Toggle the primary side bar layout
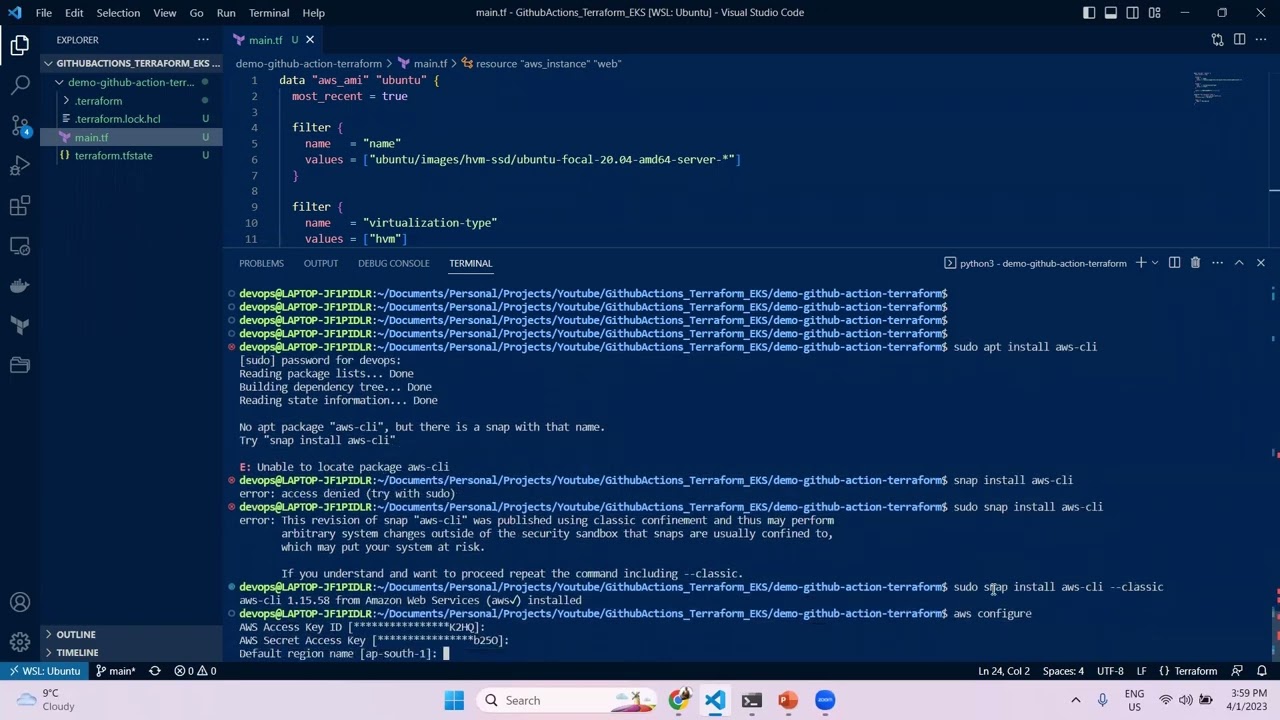Image resolution: width=1280 pixels, height=720 pixels. [x=1089, y=13]
